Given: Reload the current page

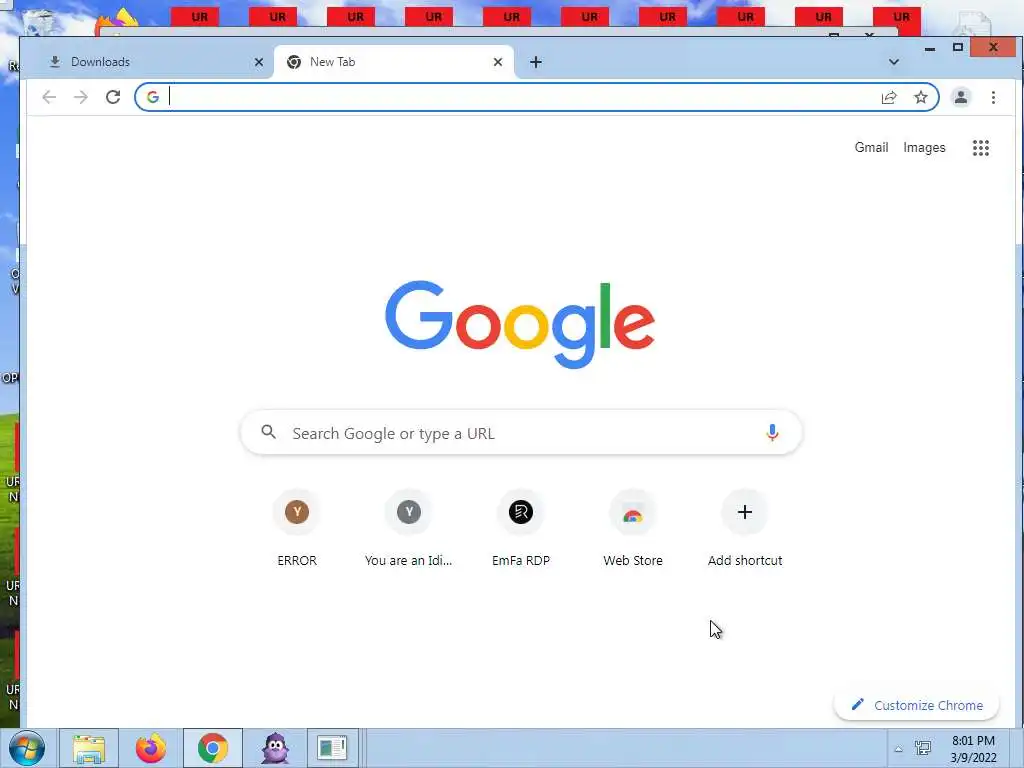Looking at the screenshot, I should pyautogui.click(x=113, y=97).
